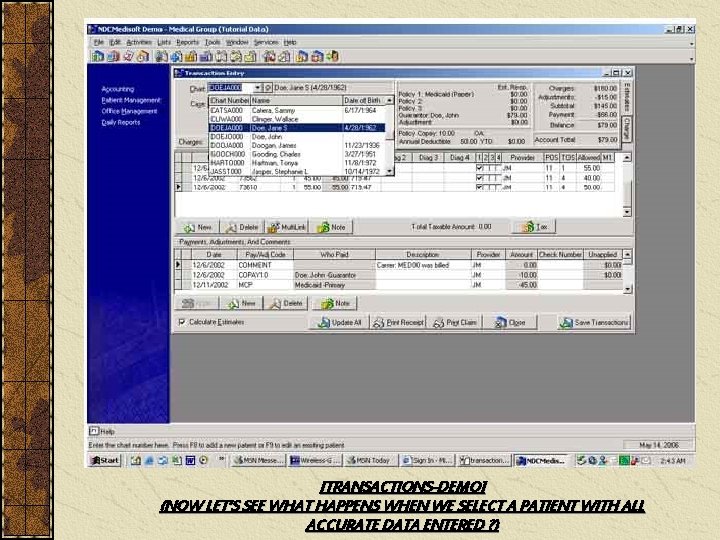This screenshot has height=540, width=720.
Task: Click the Windows Start button
Action: 105,460
